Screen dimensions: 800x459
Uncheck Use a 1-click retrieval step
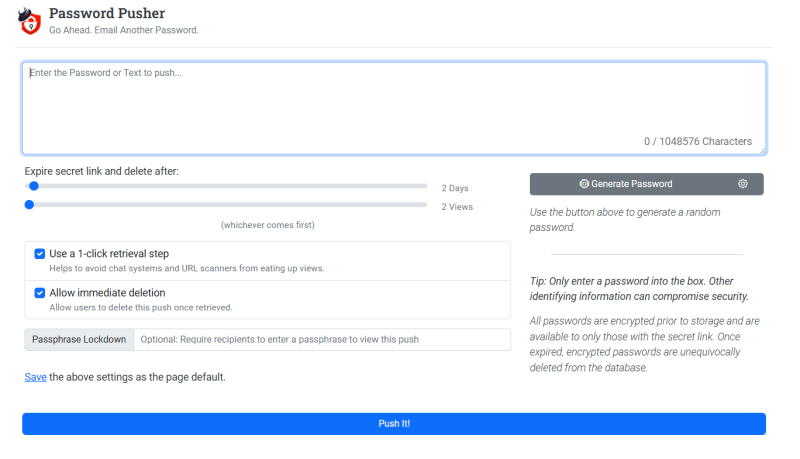pos(40,253)
